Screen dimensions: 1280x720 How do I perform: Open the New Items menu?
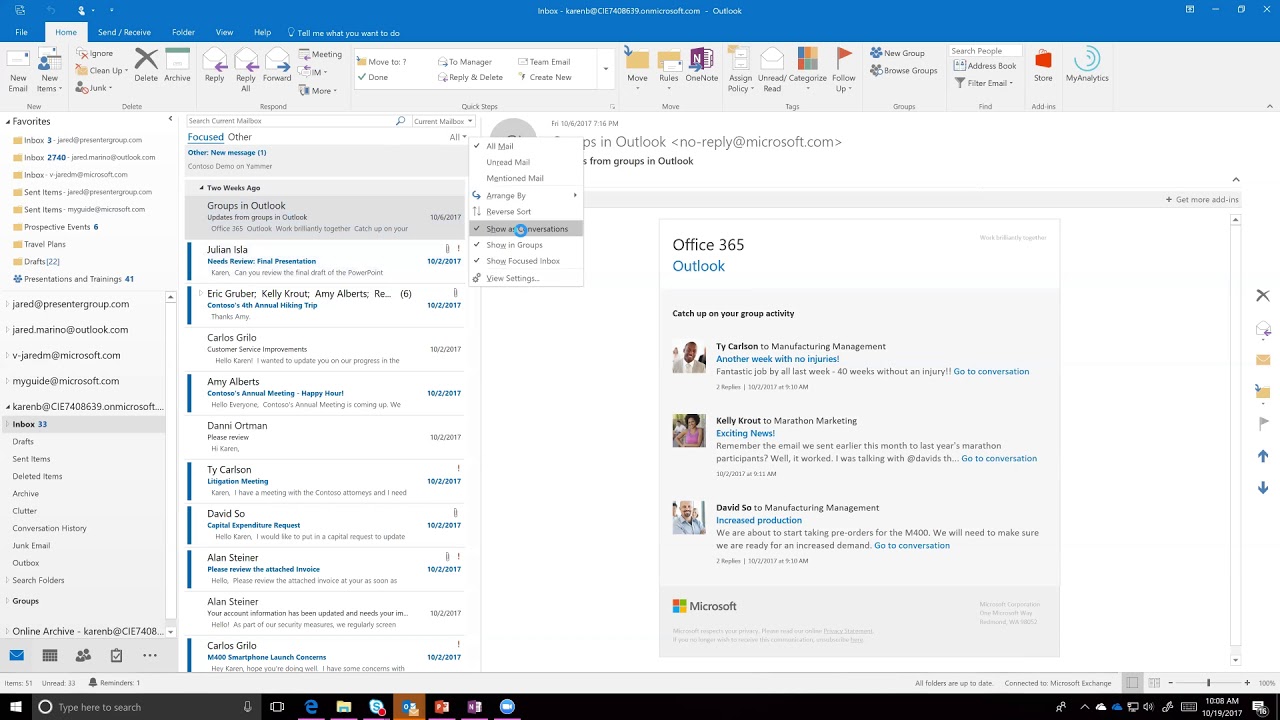tap(49, 70)
